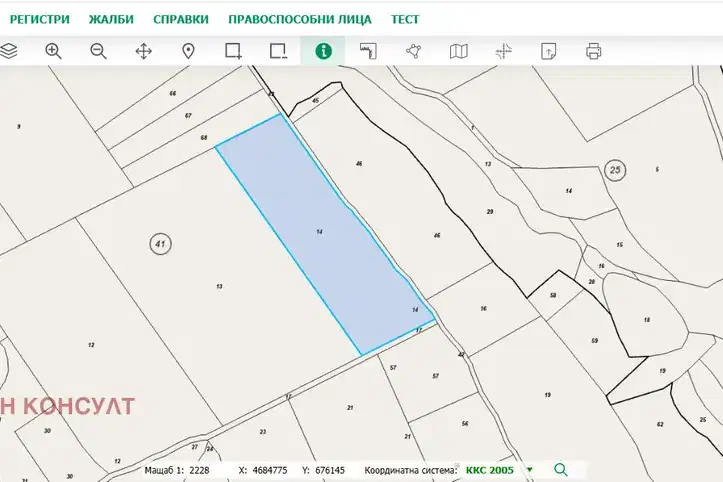Open the ПРАВОСПОСОБНИ ЛИЦА menu
The height and width of the screenshot is (482, 723).
click(x=300, y=19)
